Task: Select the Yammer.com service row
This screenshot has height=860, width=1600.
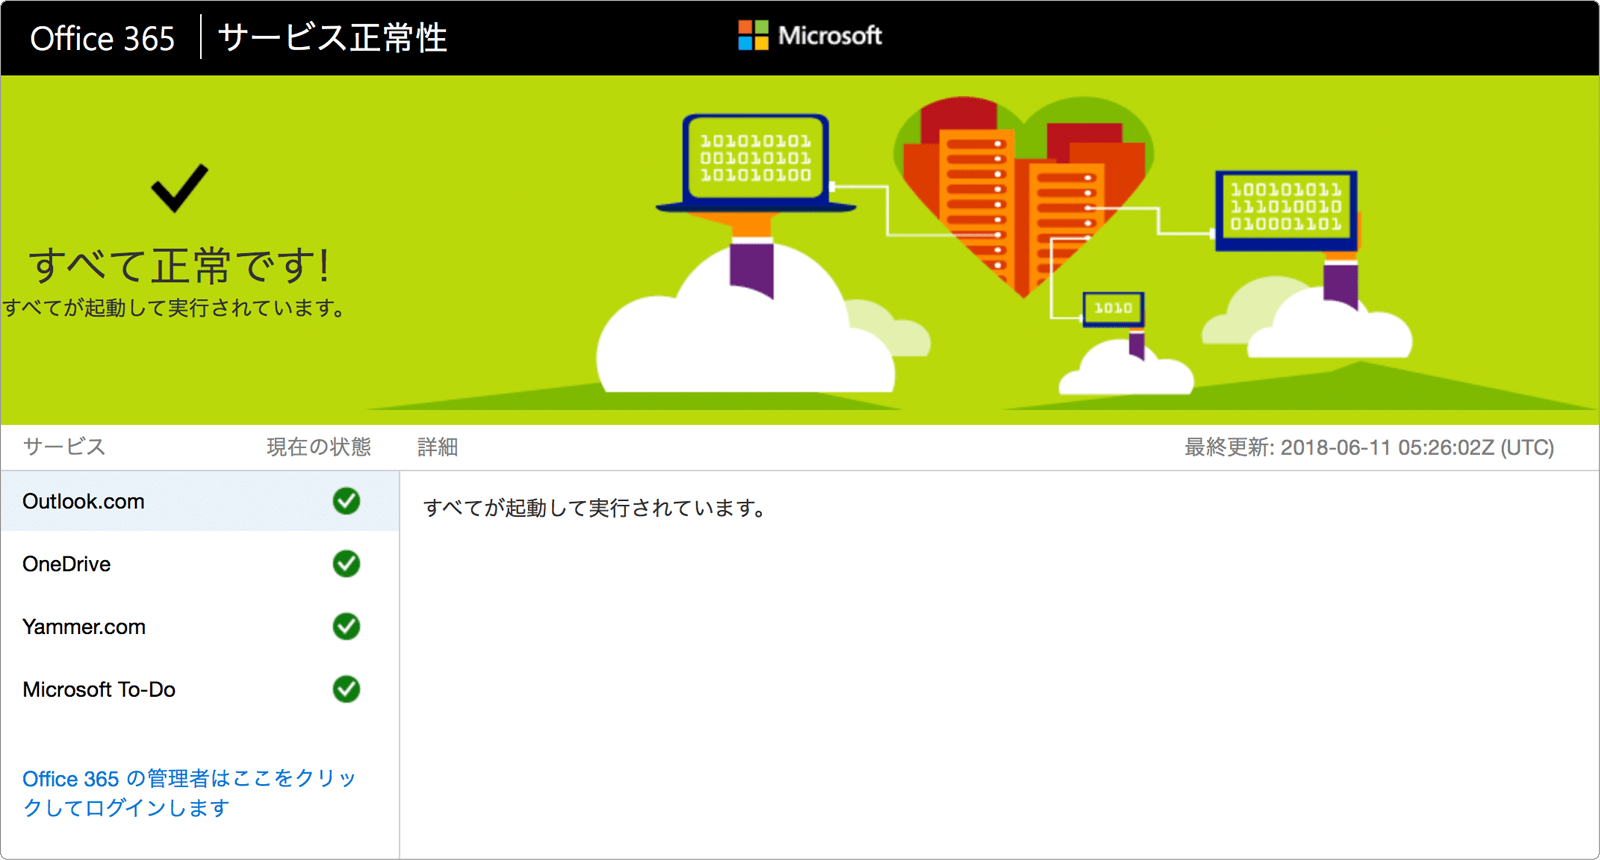Action: (x=200, y=627)
